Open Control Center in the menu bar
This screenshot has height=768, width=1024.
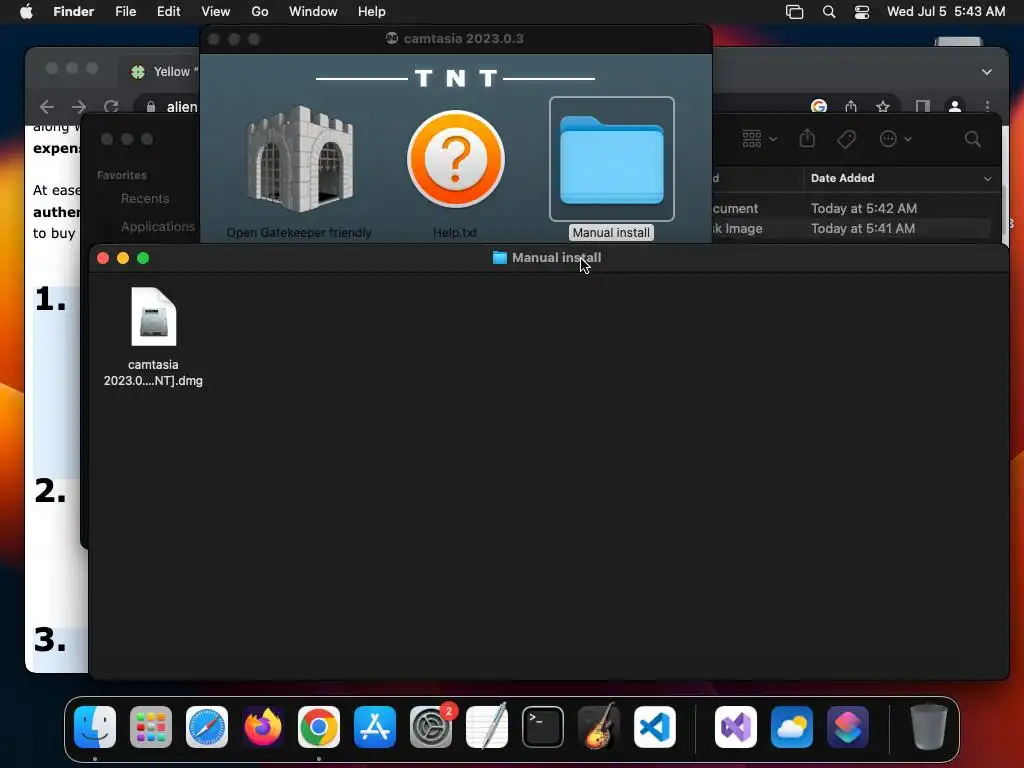(x=862, y=12)
